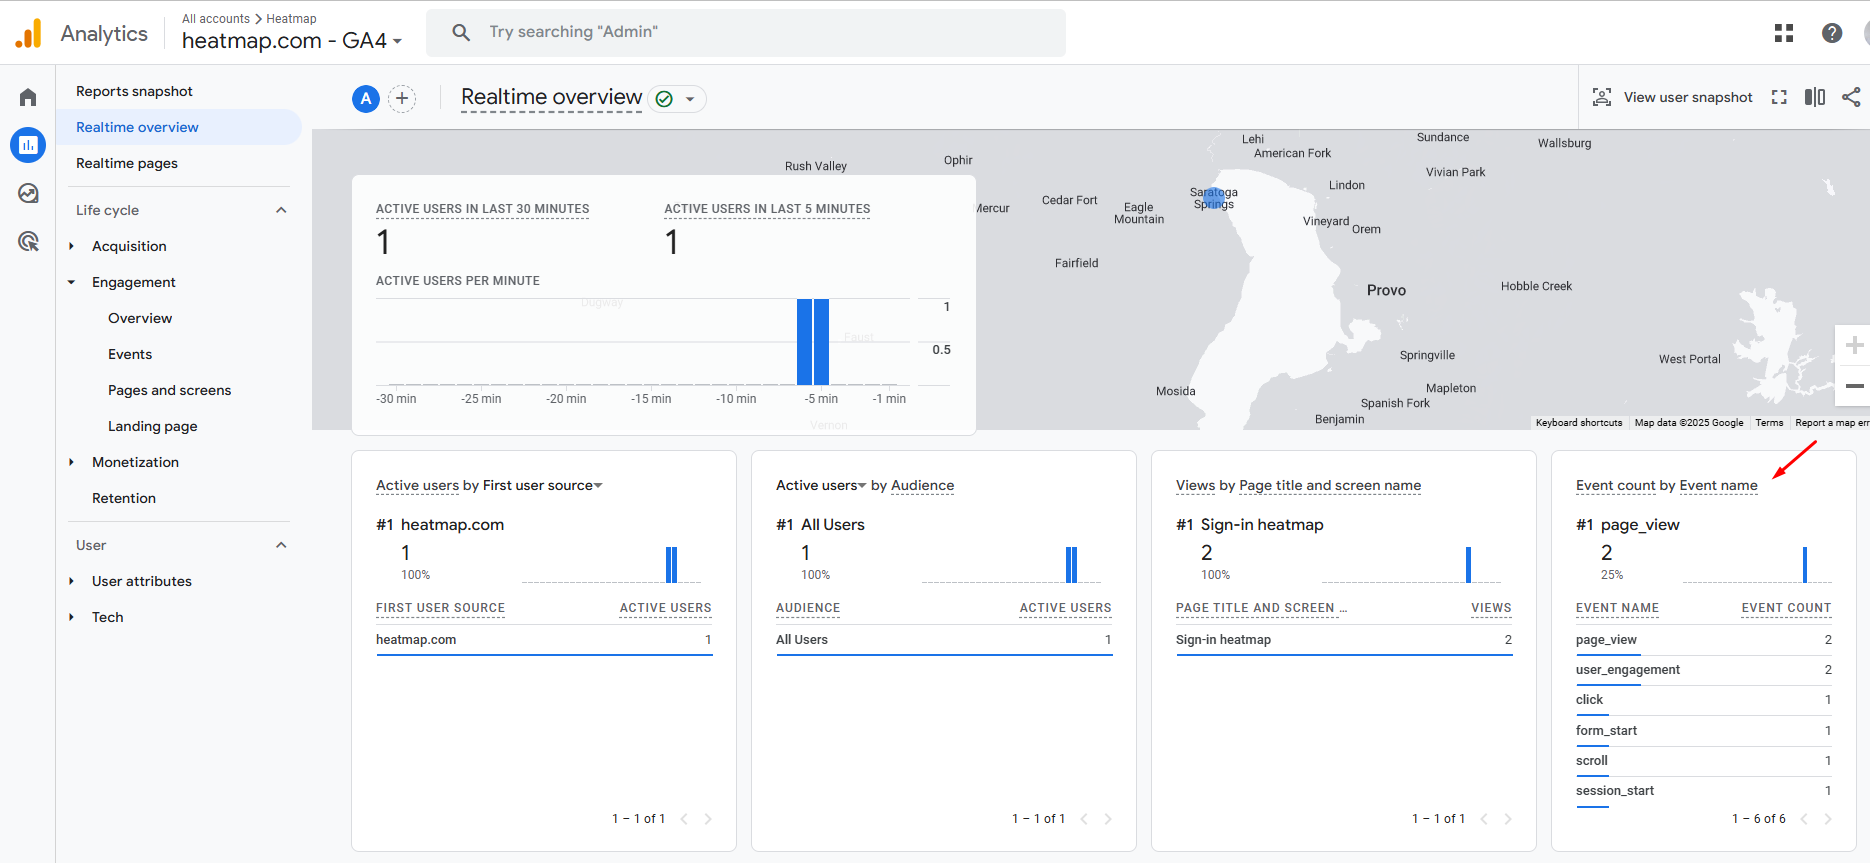Open the Events report under Engagement
This screenshot has height=863, width=1870.
(x=130, y=354)
